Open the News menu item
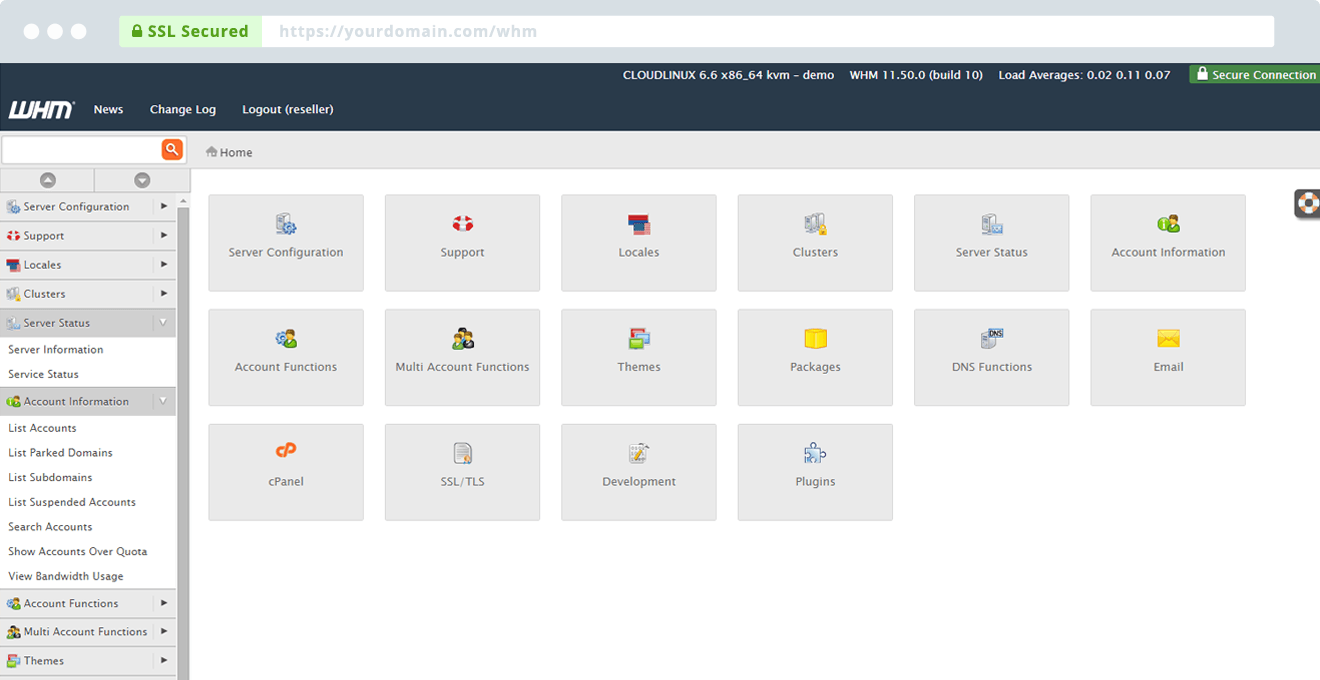This screenshot has width=1320, height=680. point(108,109)
